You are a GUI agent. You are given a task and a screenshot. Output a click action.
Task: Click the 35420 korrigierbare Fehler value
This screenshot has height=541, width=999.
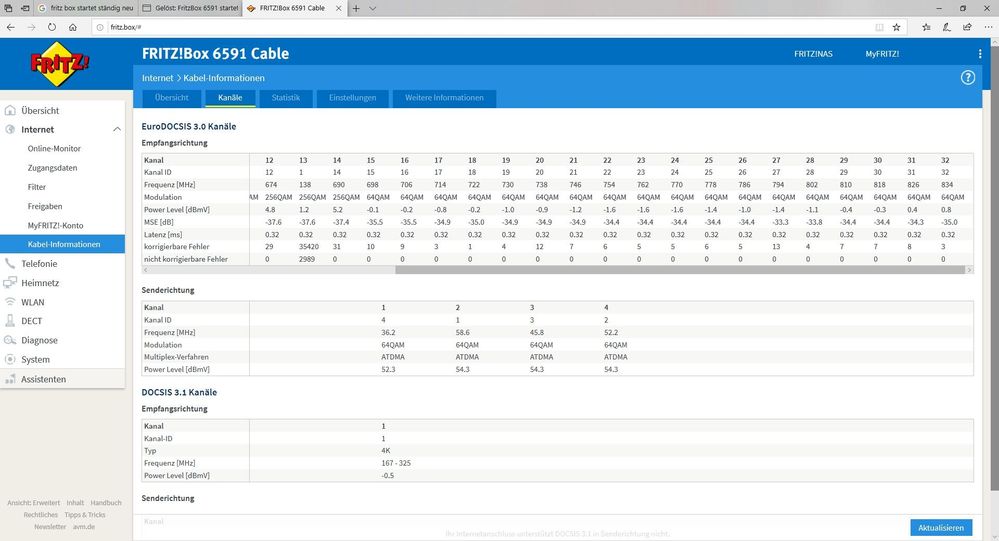309,247
